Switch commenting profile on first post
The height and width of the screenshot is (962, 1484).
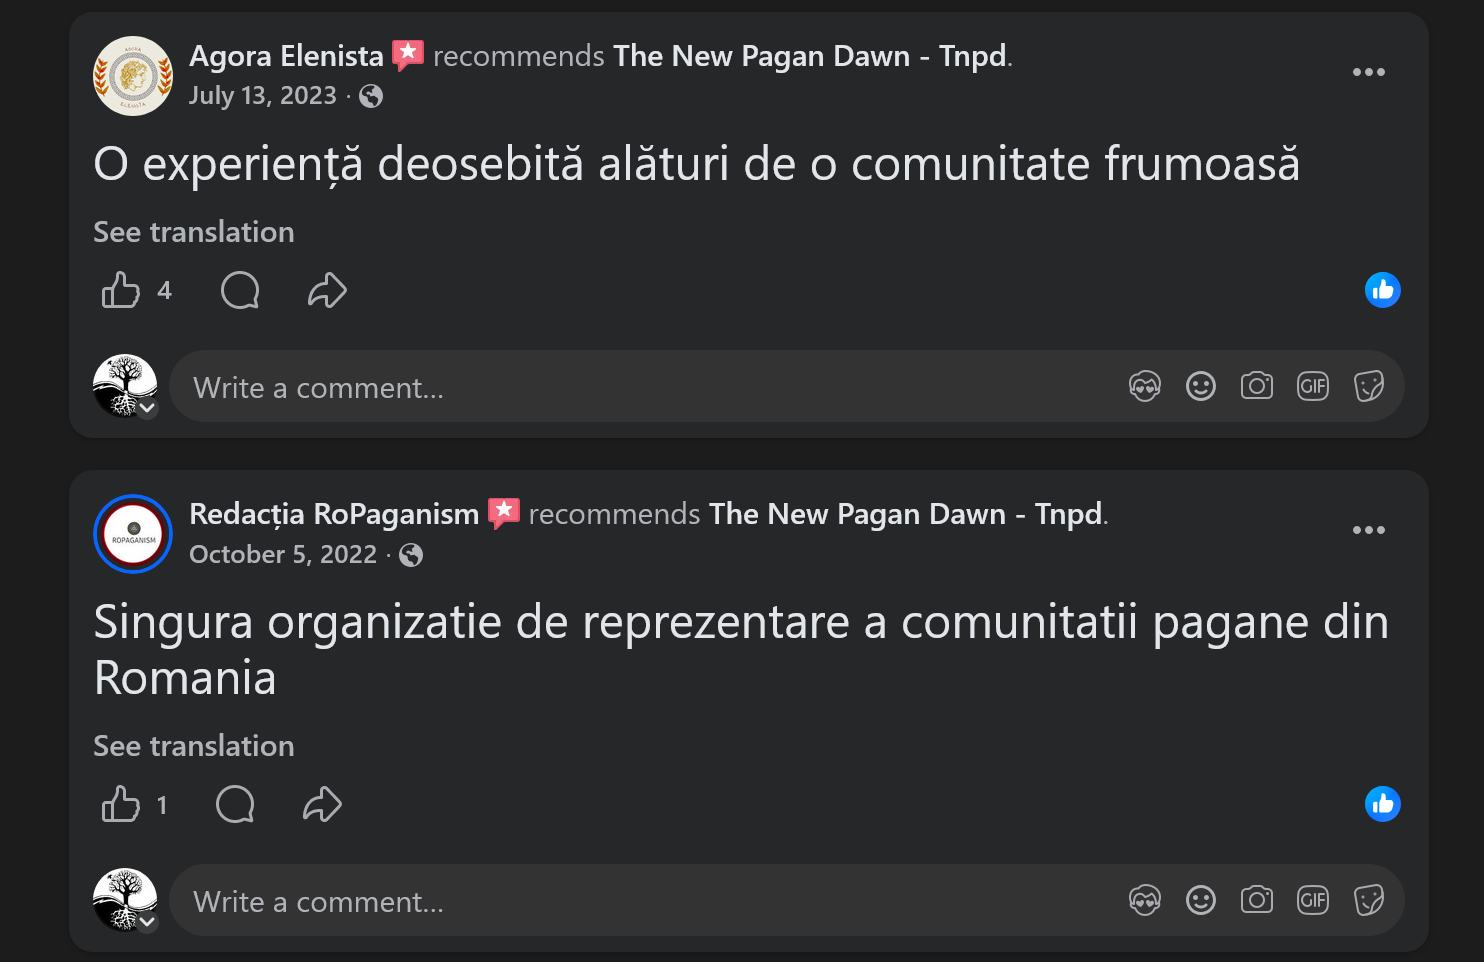[147, 408]
